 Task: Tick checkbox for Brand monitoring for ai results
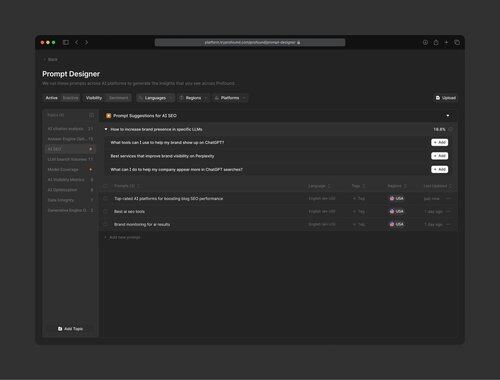pyautogui.click(x=106, y=224)
